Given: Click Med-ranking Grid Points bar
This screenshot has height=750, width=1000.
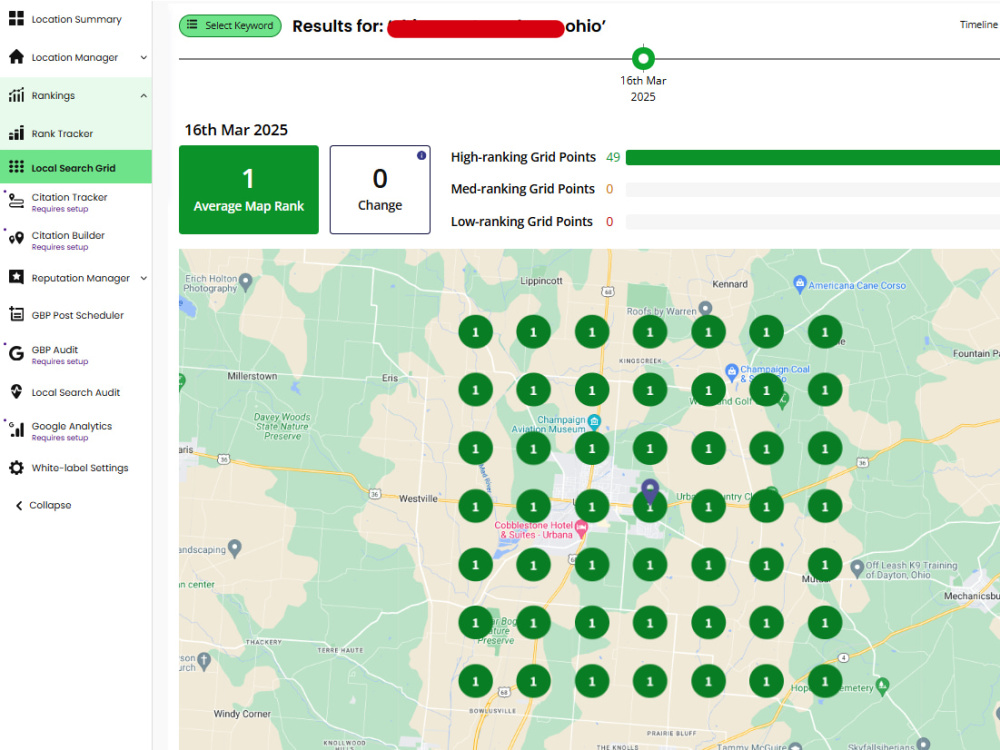Looking at the screenshot, I should pyautogui.click(x=812, y=189).
